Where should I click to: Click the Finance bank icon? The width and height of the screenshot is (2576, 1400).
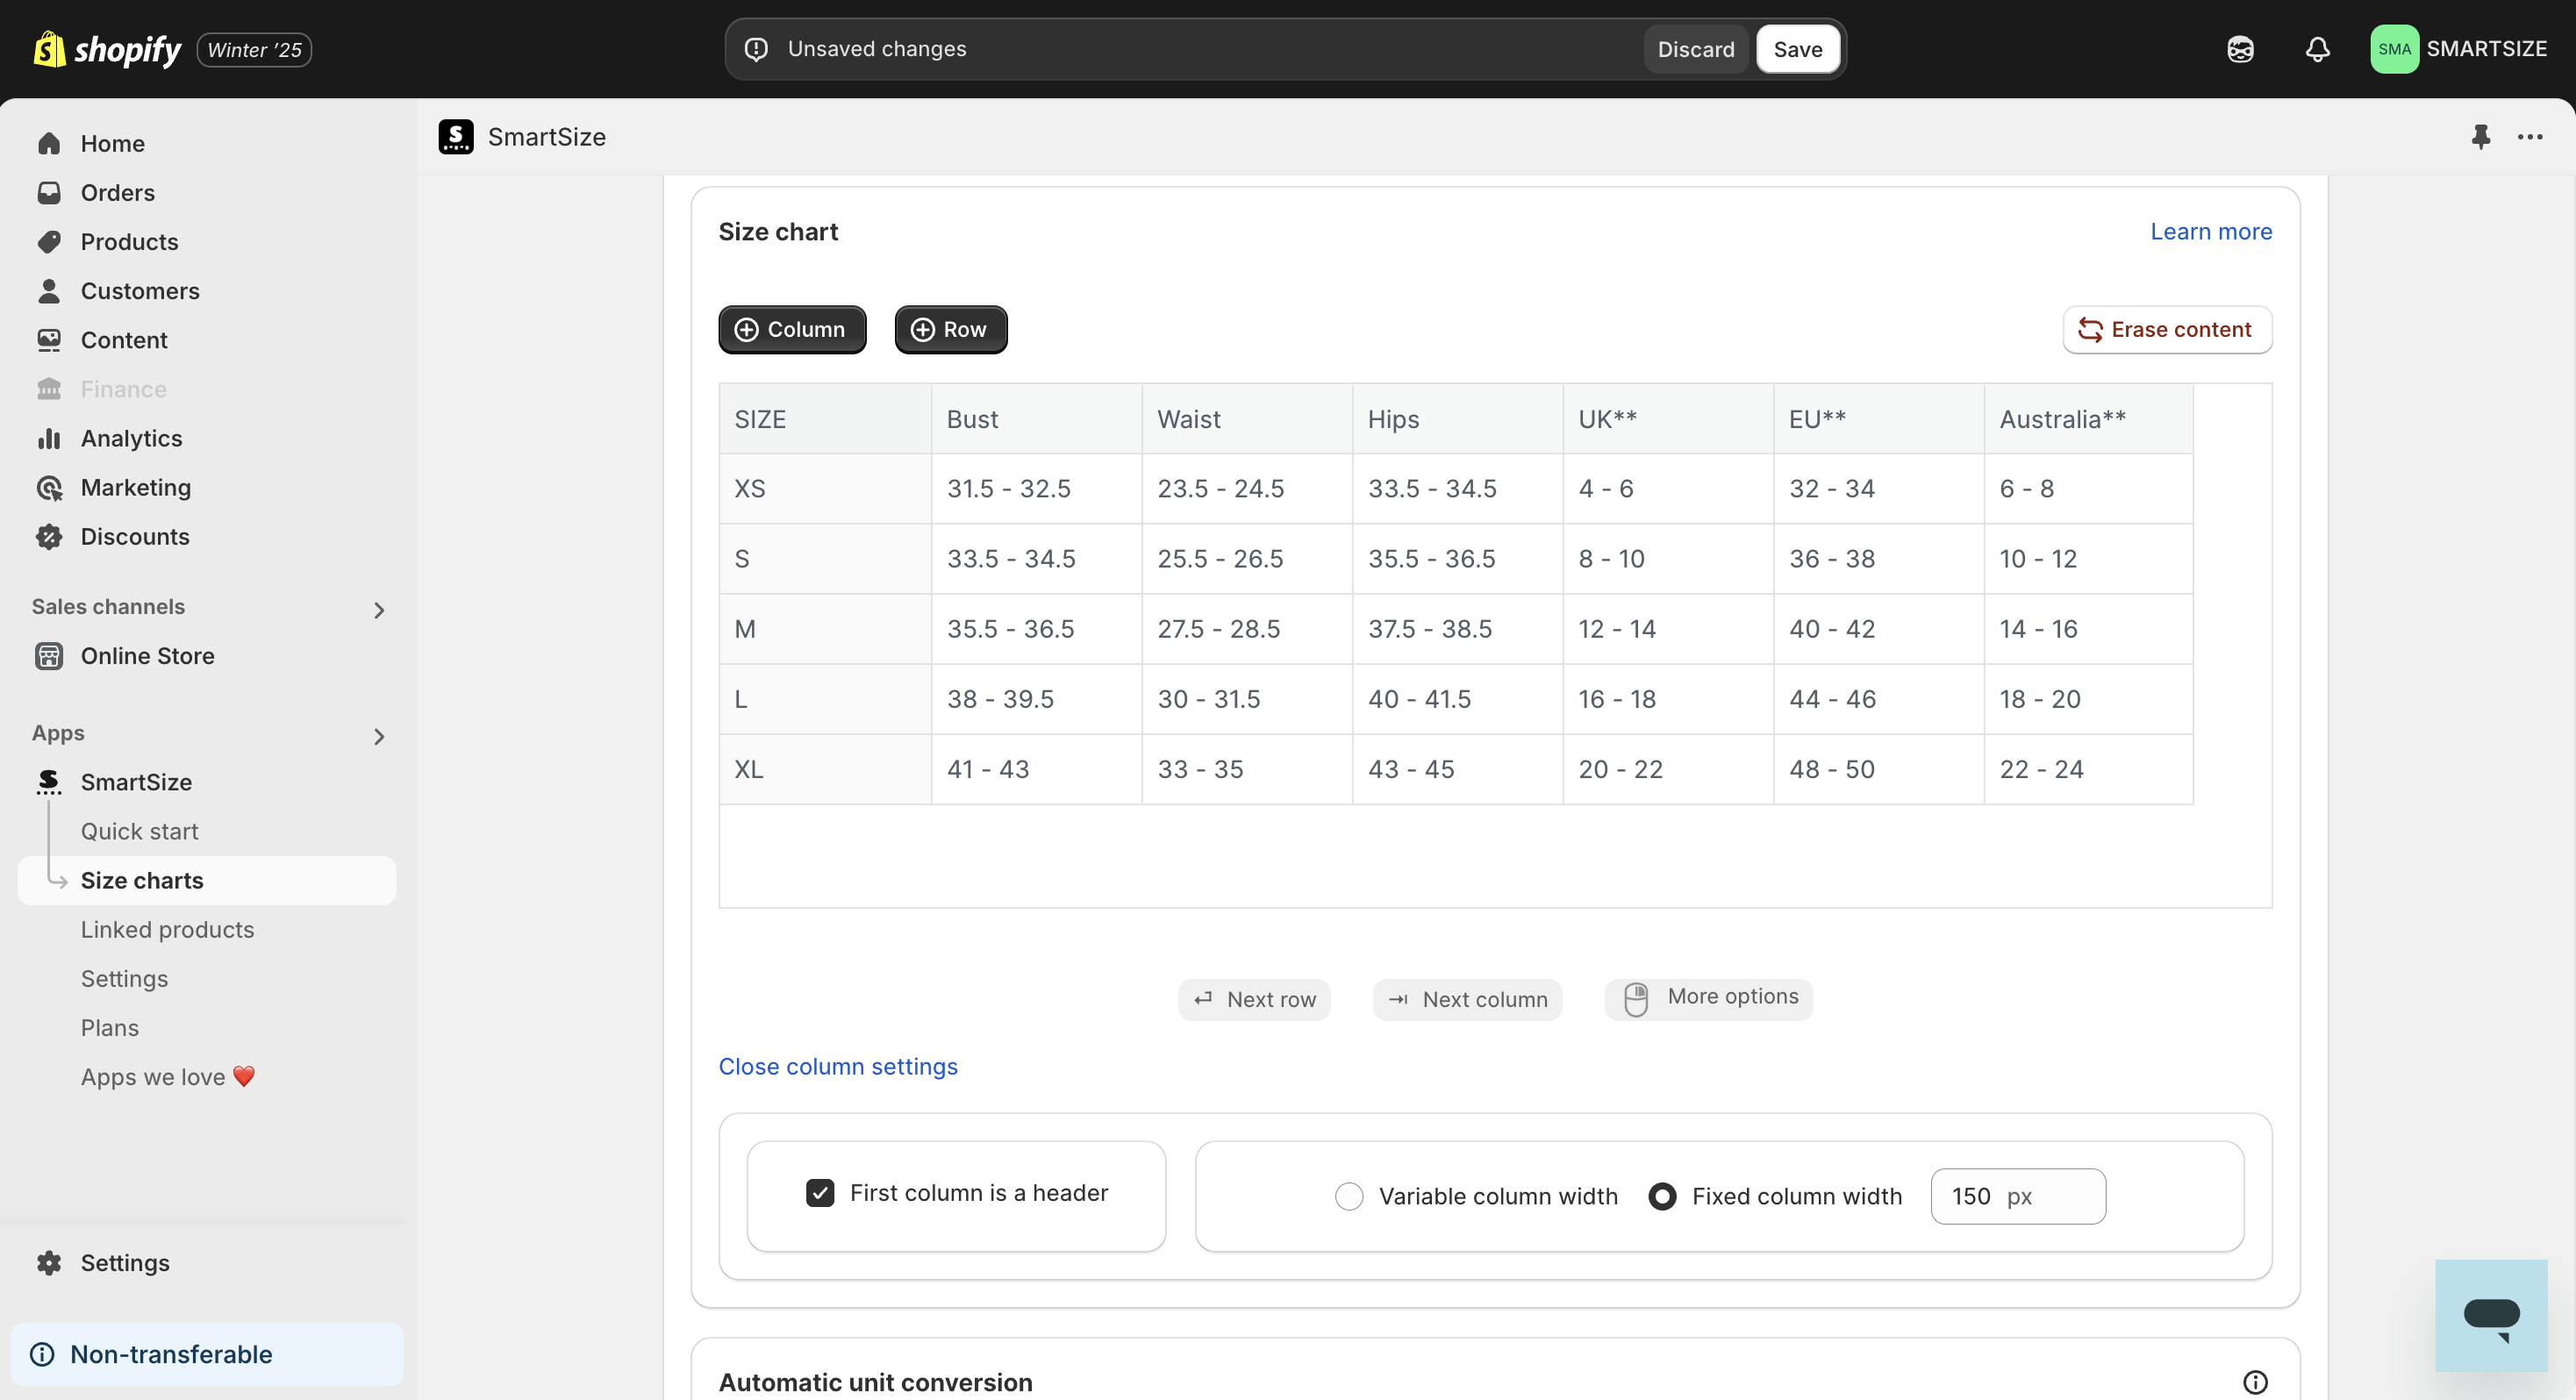49,389
